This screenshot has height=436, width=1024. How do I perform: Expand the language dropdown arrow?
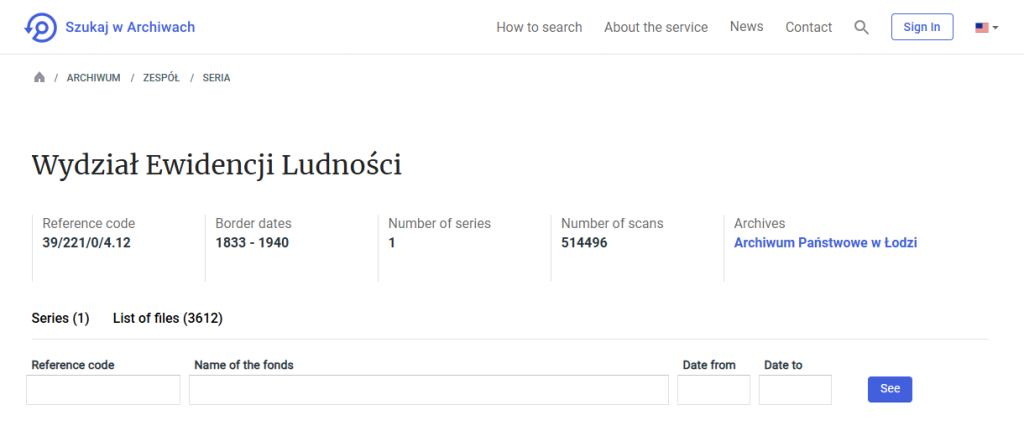click(995, 27)
